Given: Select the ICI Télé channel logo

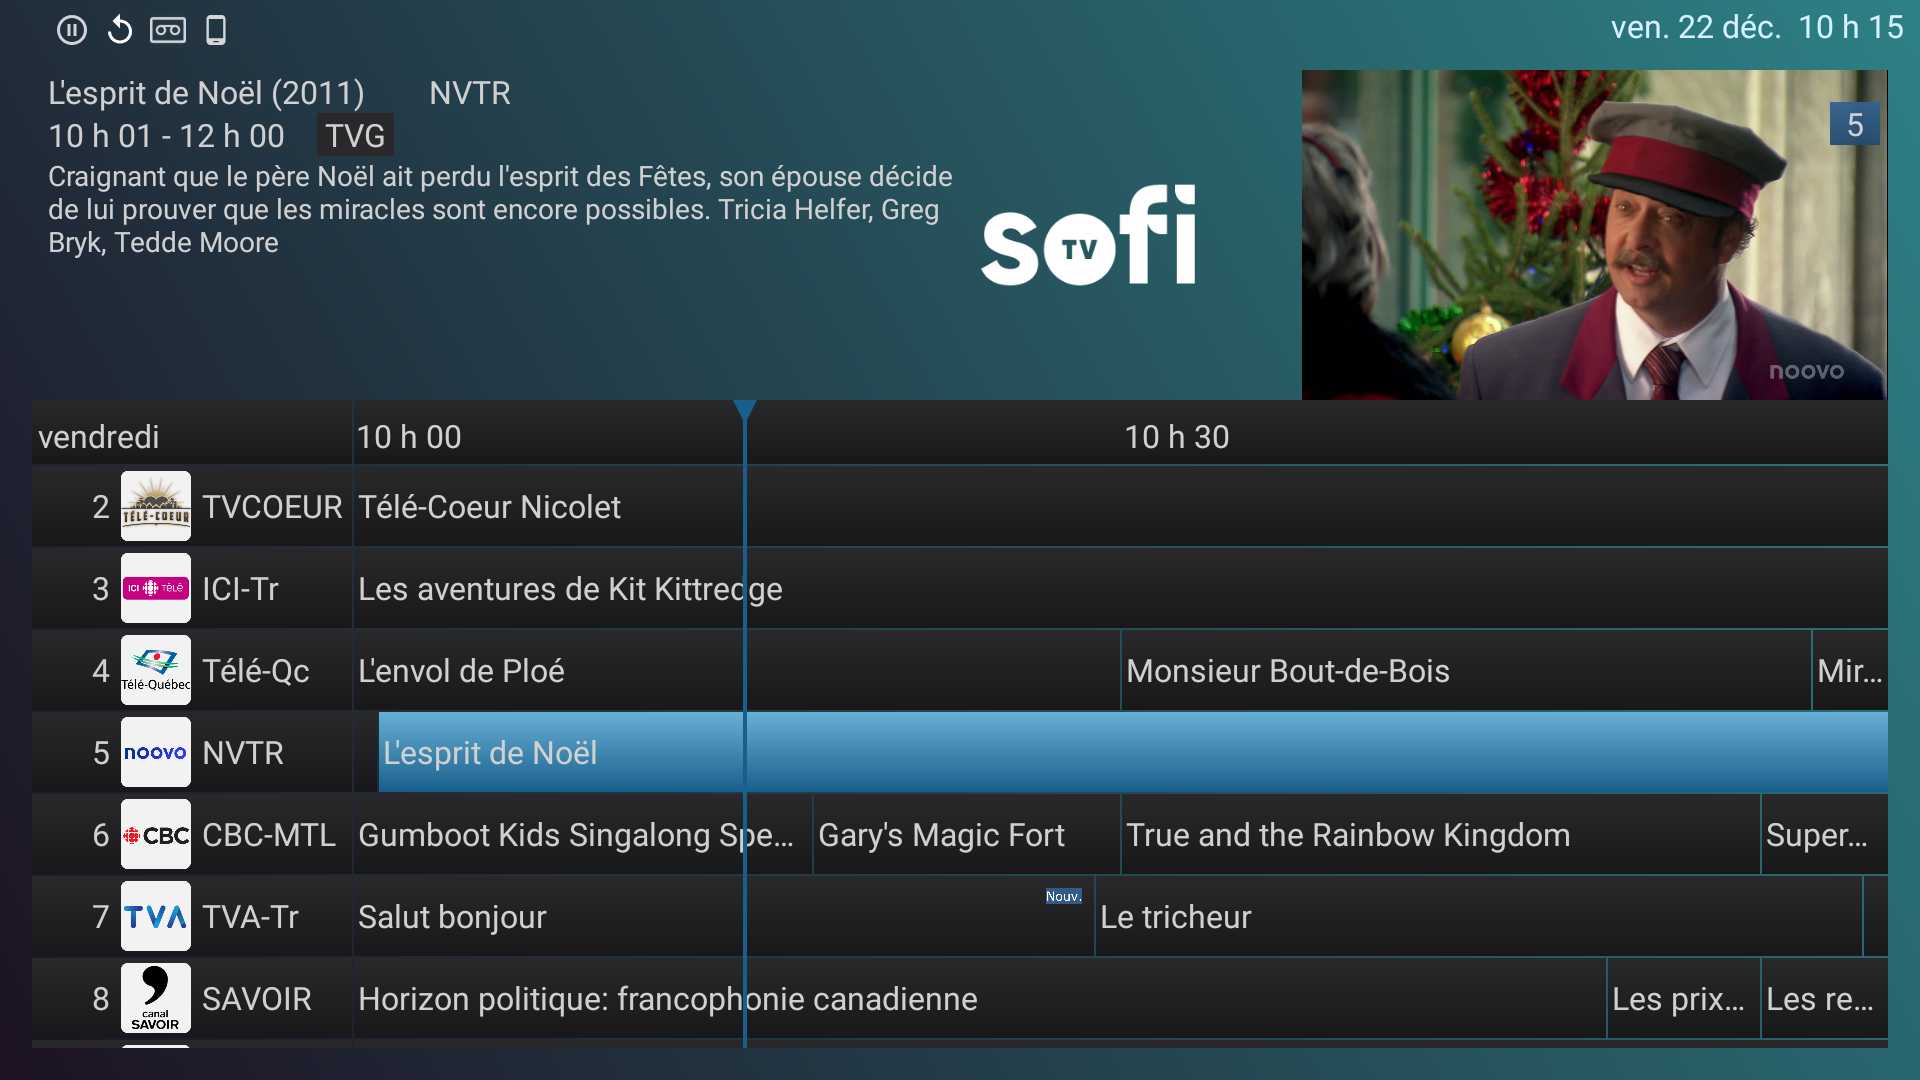Looking at the screenshot, I should 155,588.
